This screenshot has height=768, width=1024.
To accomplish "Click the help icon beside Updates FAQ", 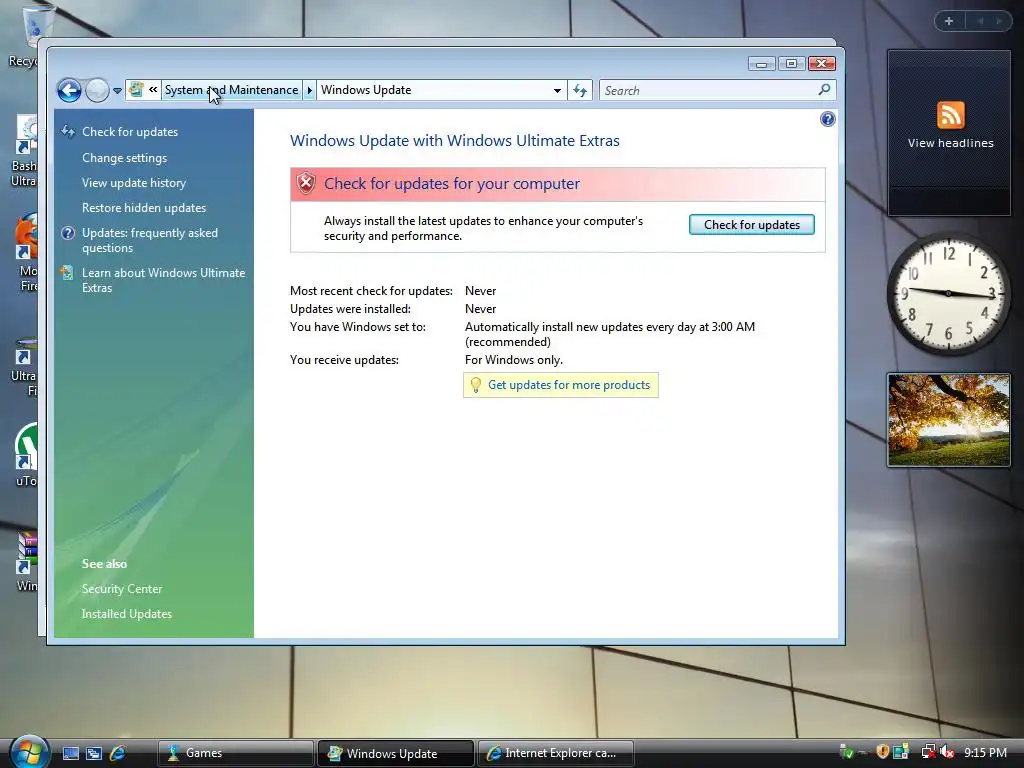I will coord(68,233).
